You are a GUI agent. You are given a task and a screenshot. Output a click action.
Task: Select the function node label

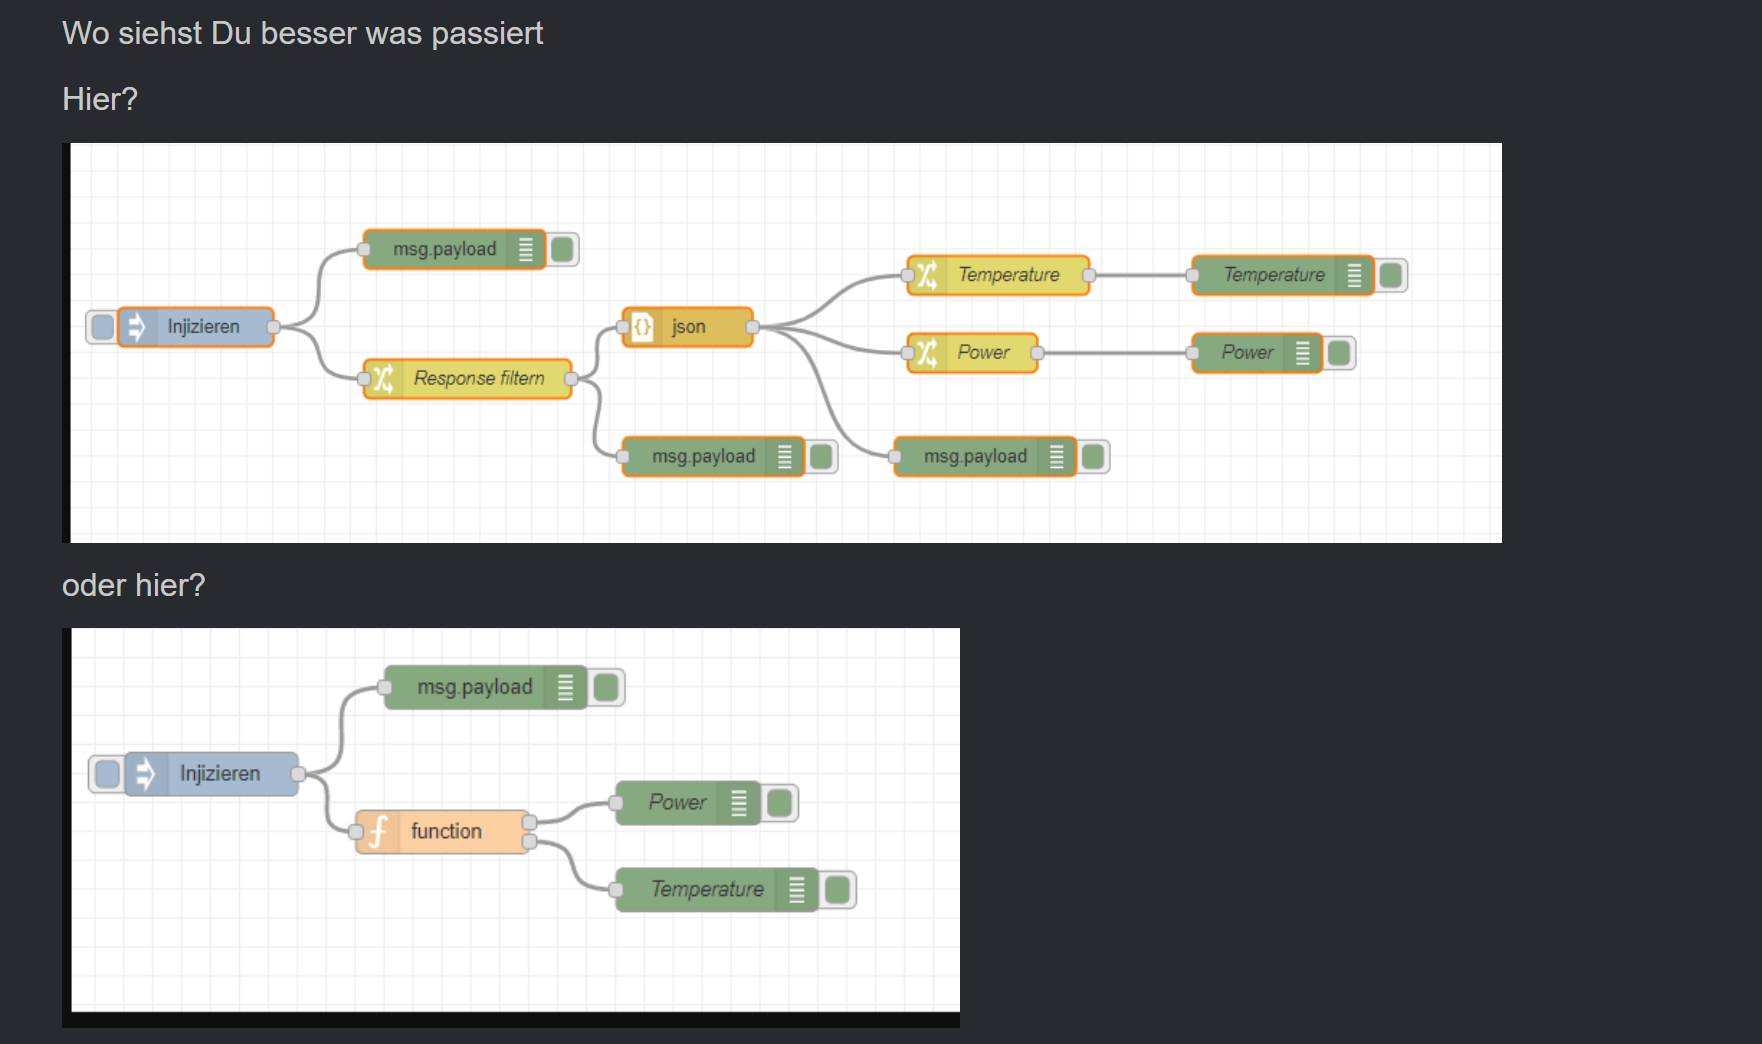coord(446,832)
